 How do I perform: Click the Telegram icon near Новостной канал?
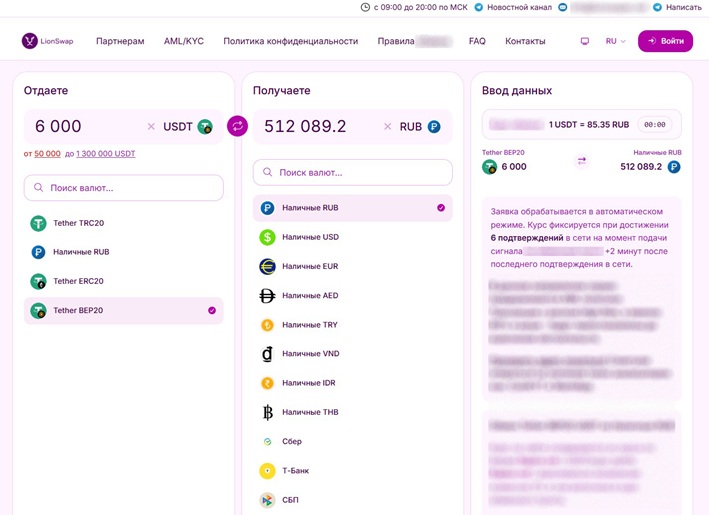[x=478, y=7]
